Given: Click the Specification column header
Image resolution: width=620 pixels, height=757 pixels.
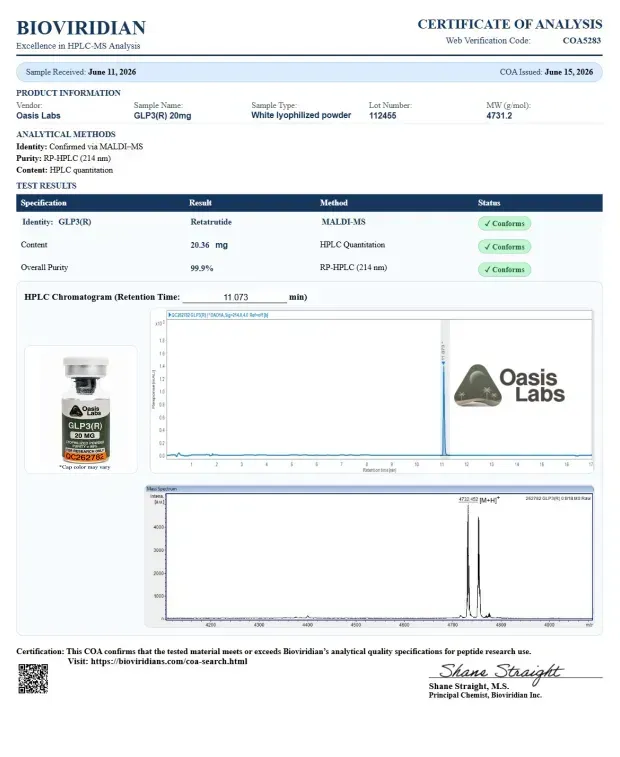Looking at the screenshot, I should pyautogui.click(x=43, y=203).
